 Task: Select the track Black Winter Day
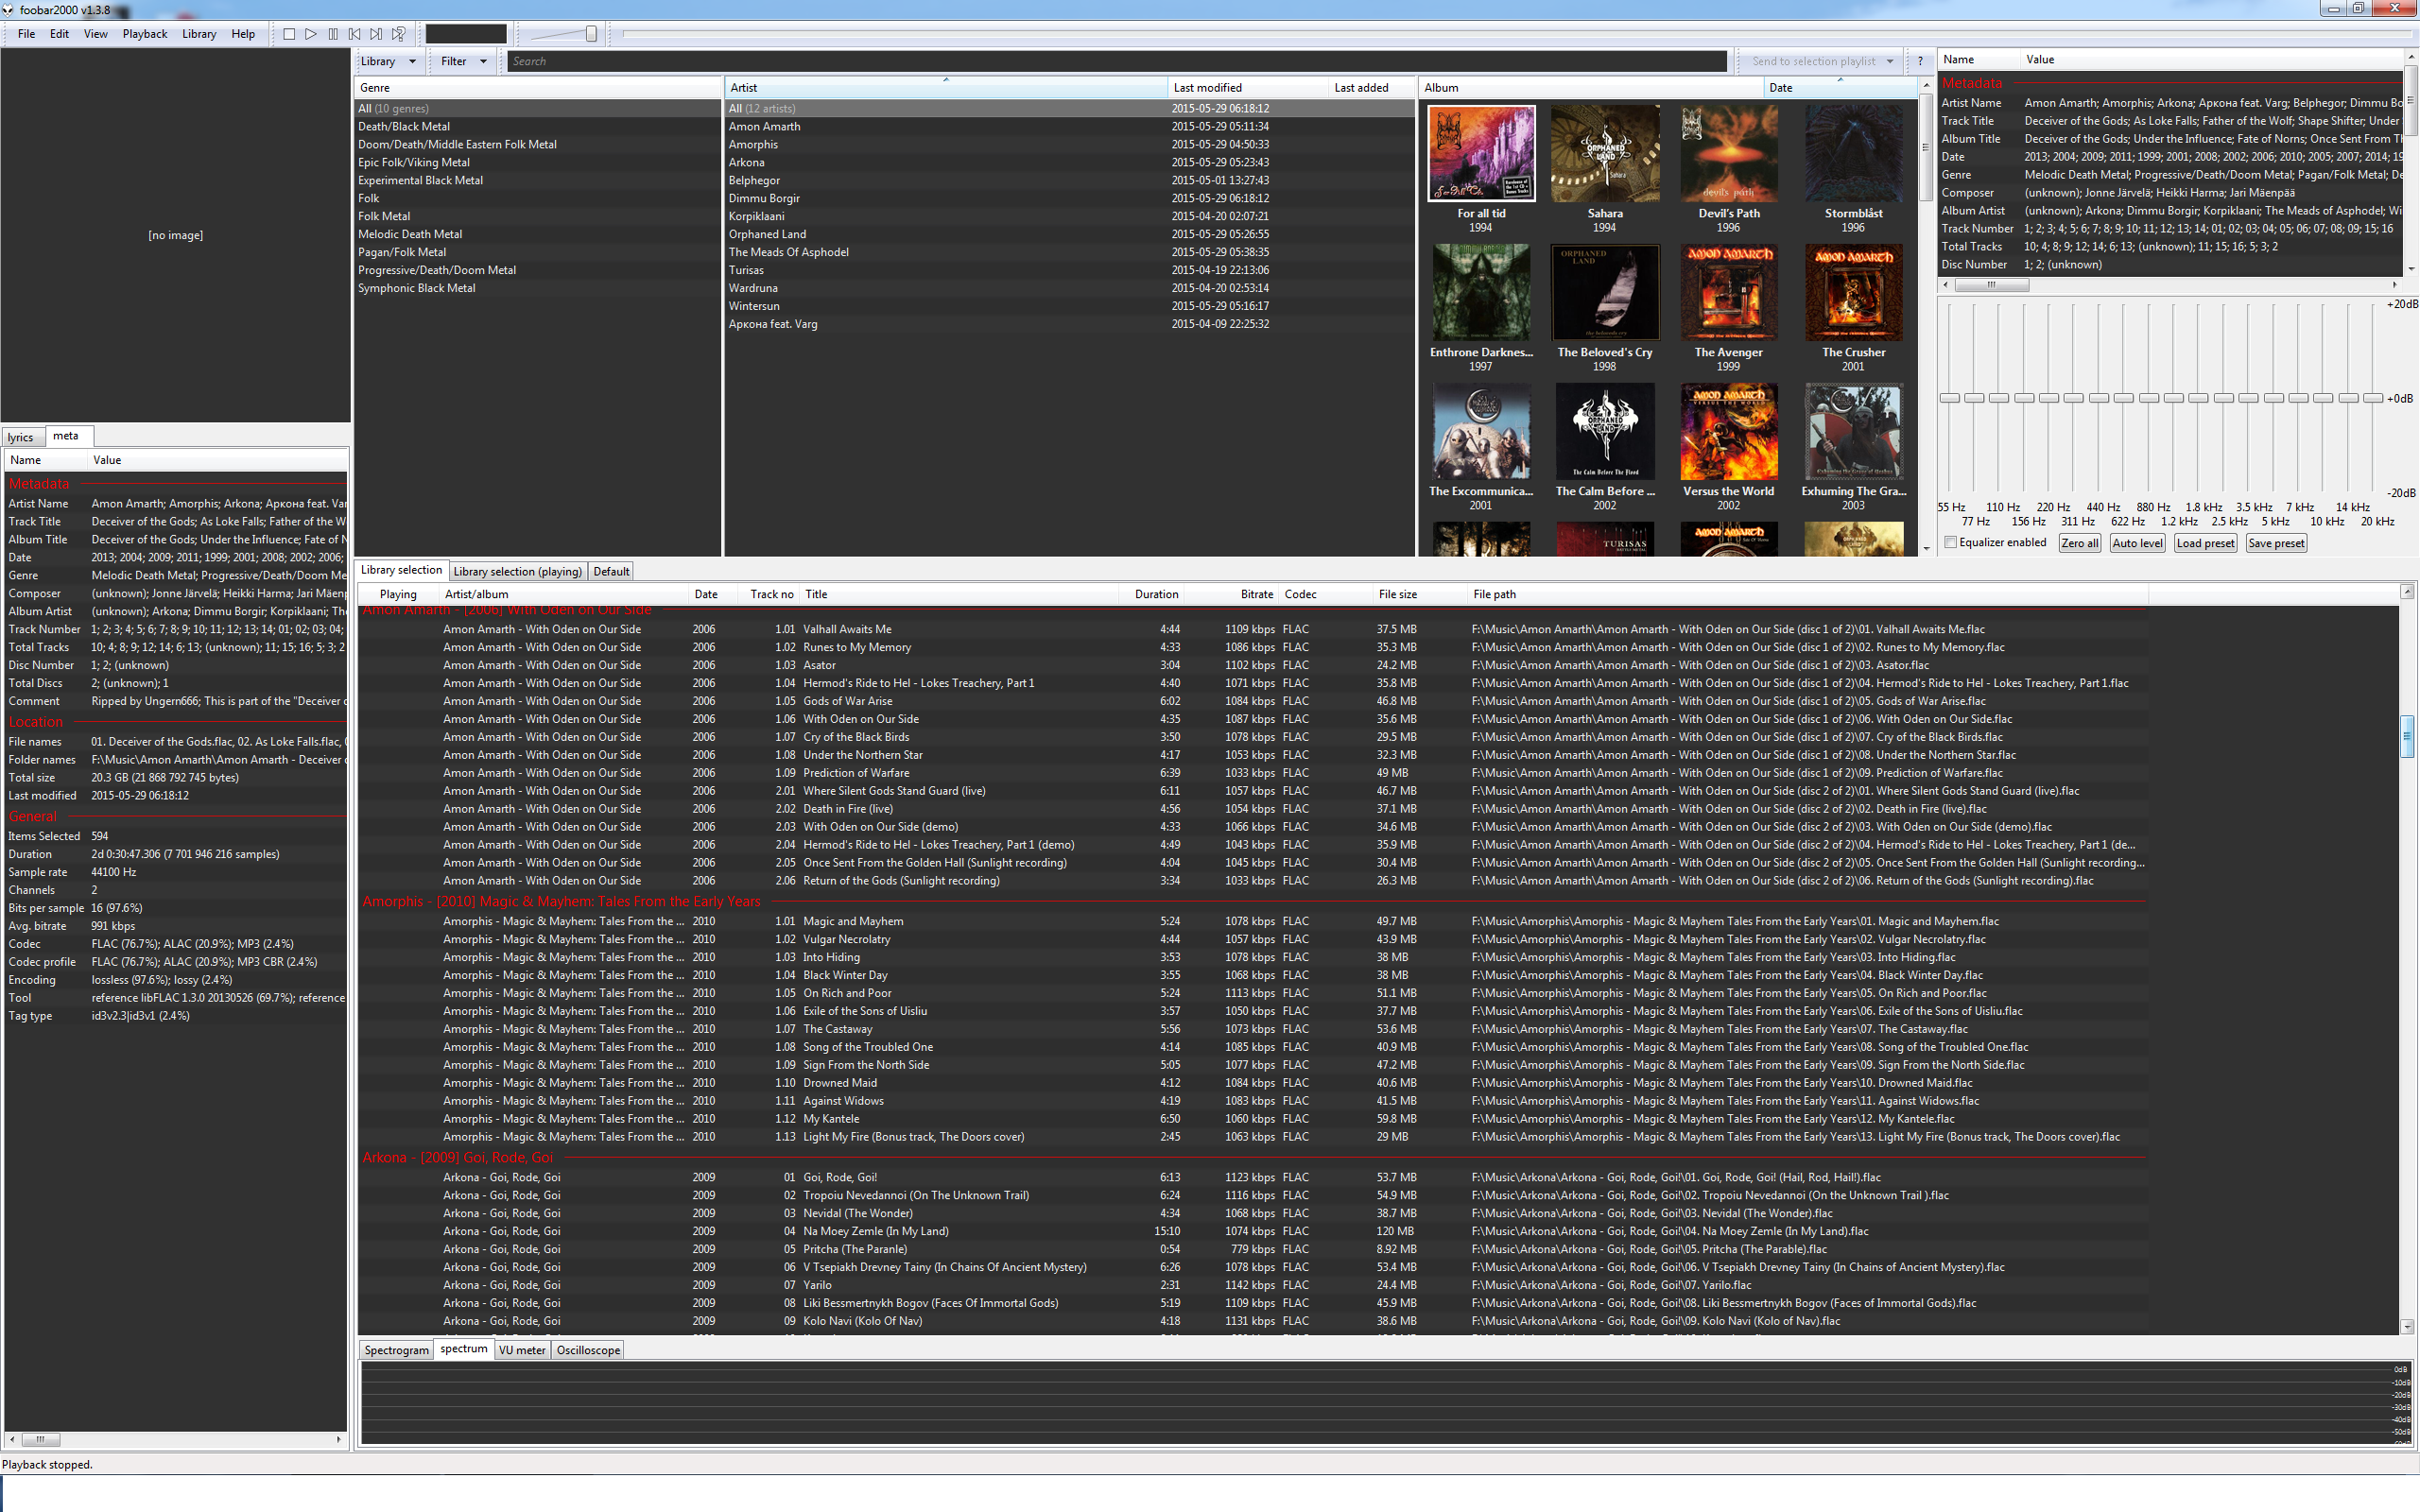click(x=1252, y=975)
